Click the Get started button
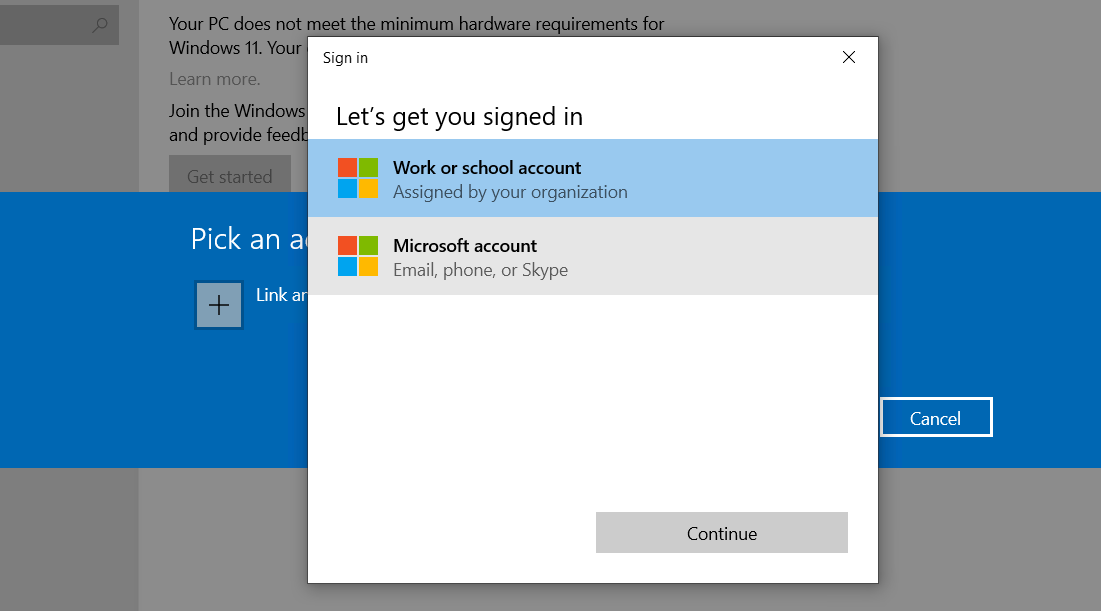This screenshot has height=611, width=1101. [x=229, y=176]
